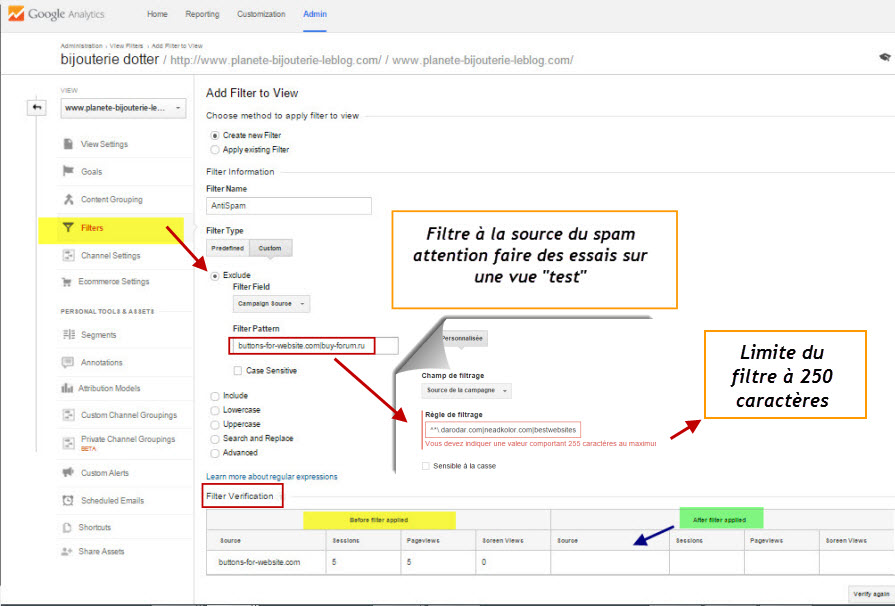Select the Lowercase radio button
Screen dimensions: 895x606
click(215, 410)
